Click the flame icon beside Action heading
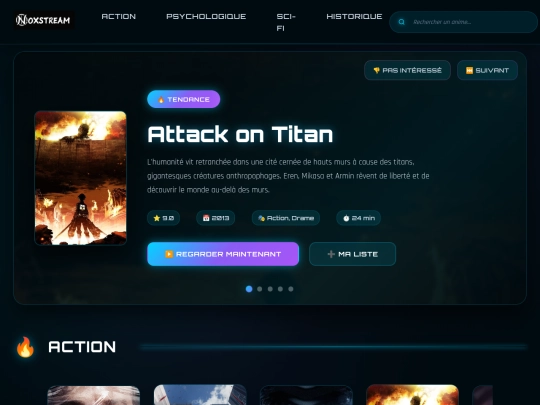540x405 pixels. (x=25, y=347)
